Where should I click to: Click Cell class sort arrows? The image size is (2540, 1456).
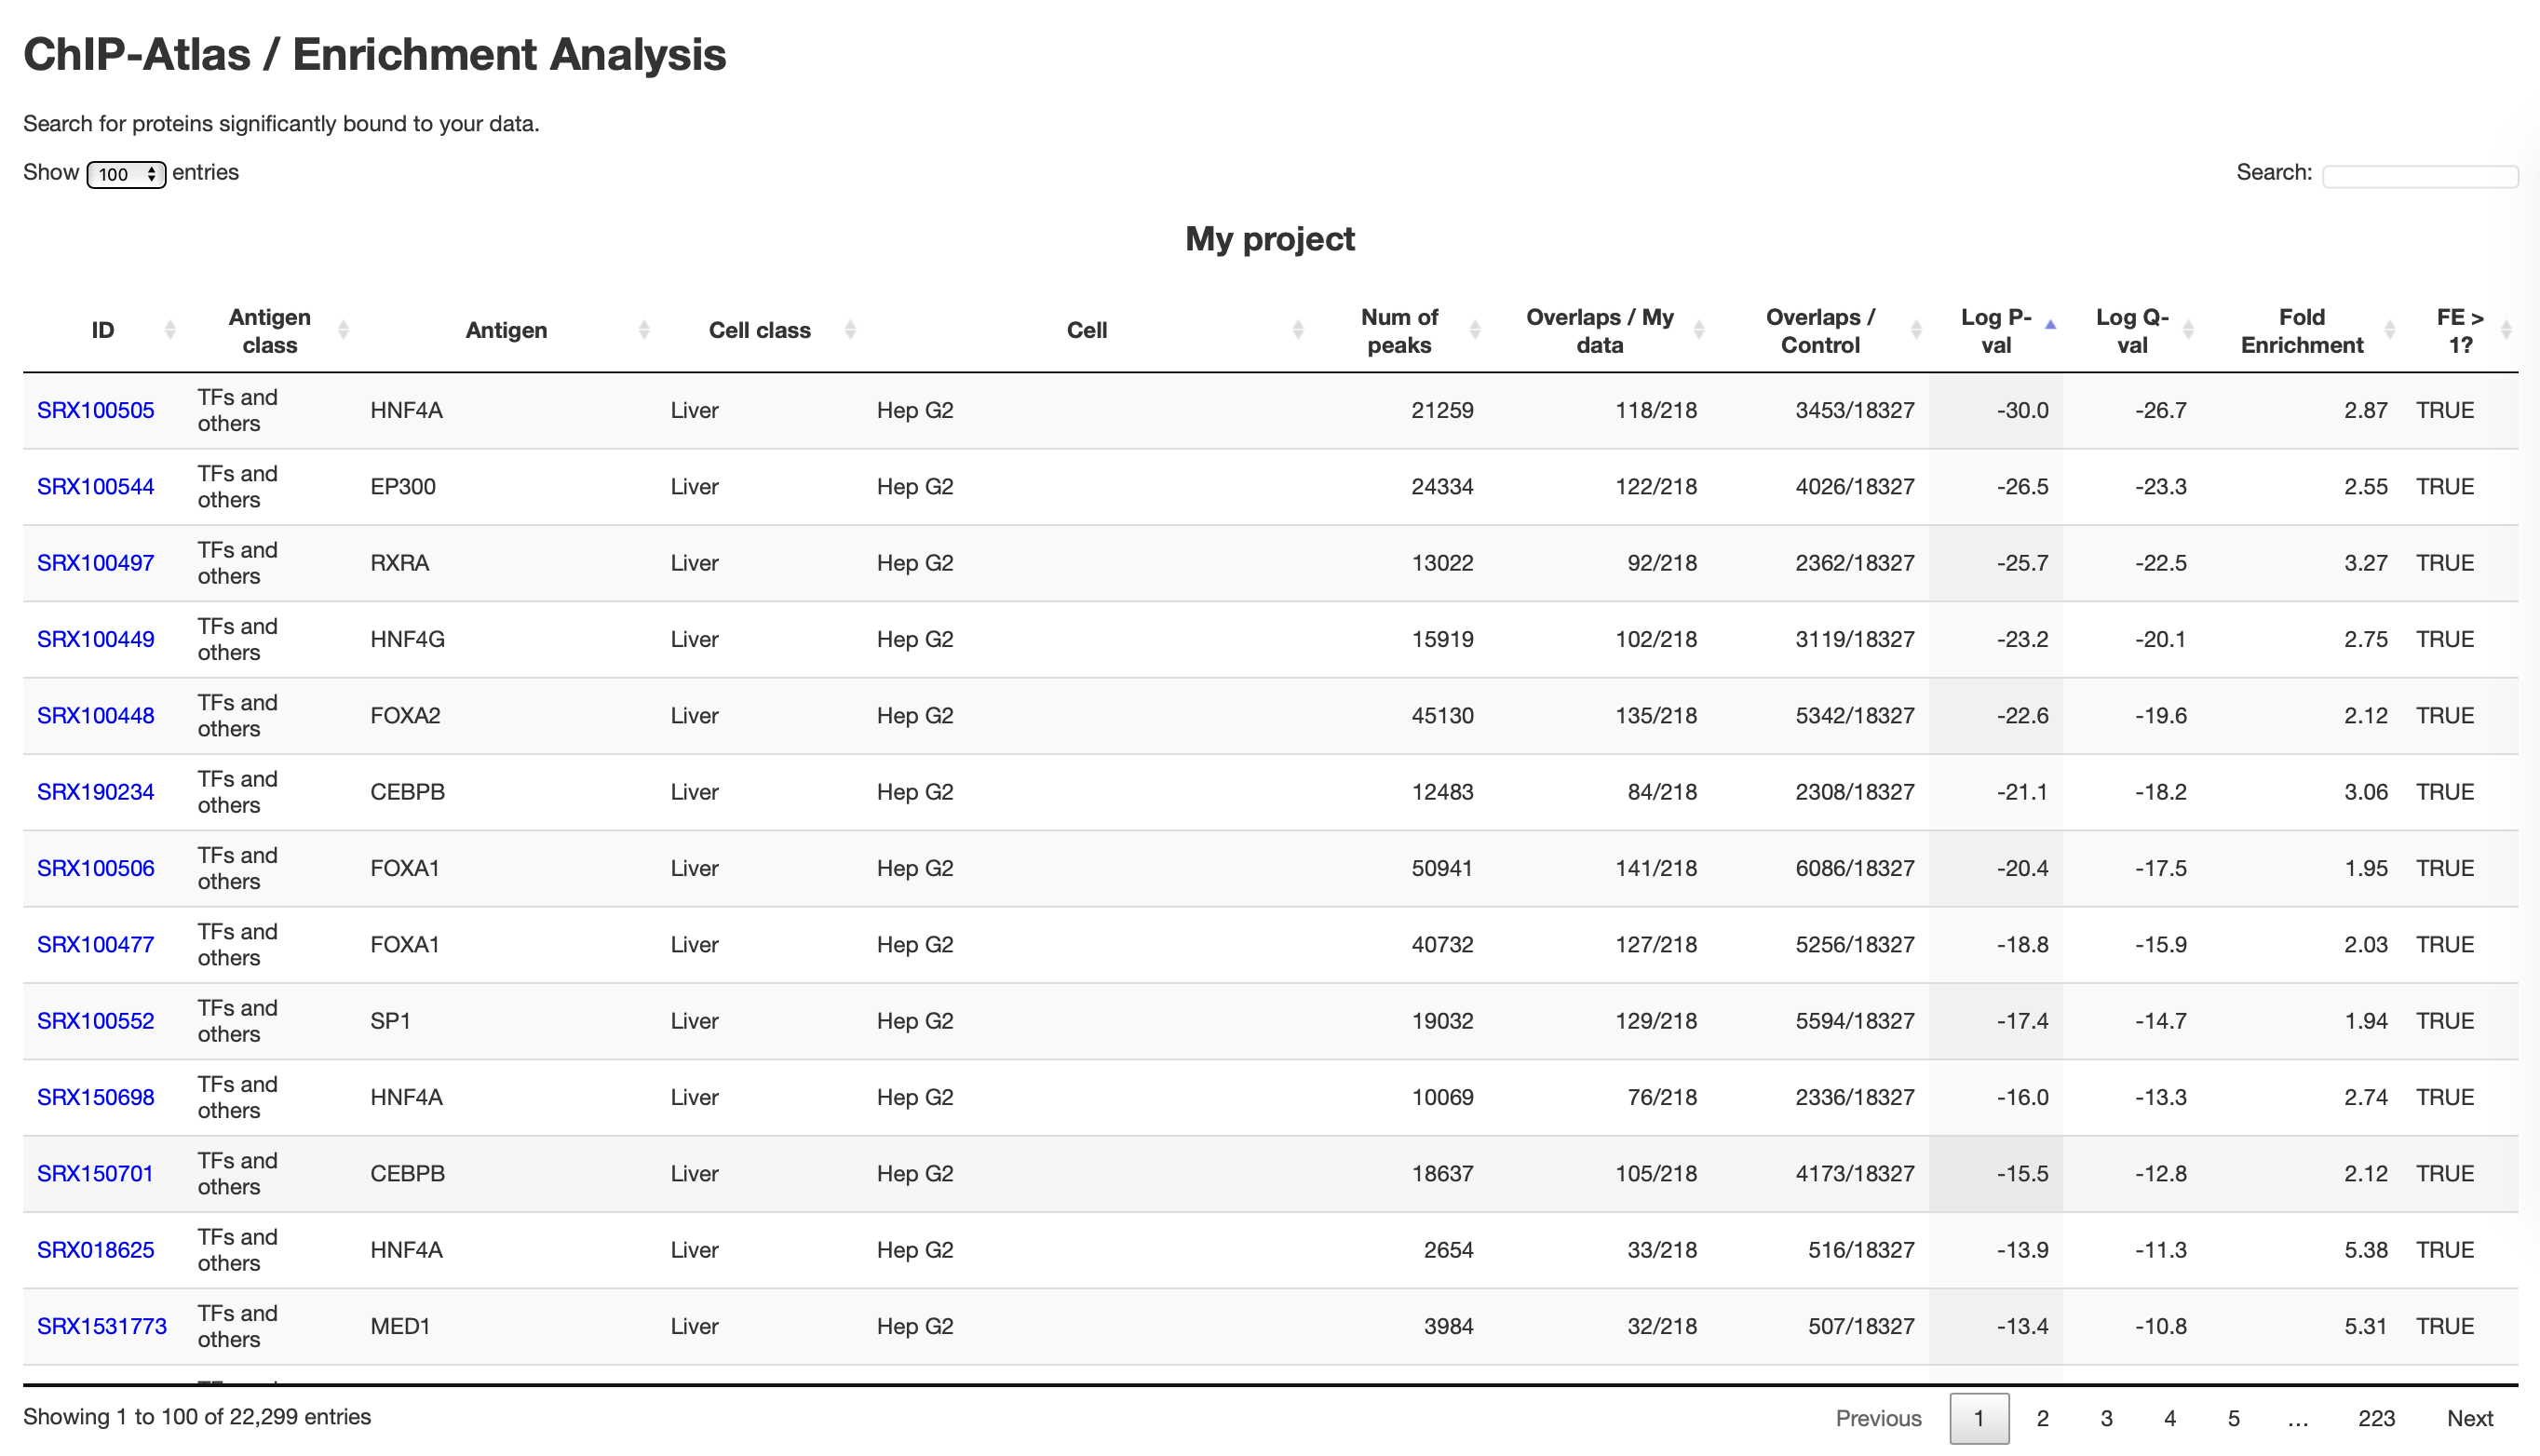pos(850,330)
